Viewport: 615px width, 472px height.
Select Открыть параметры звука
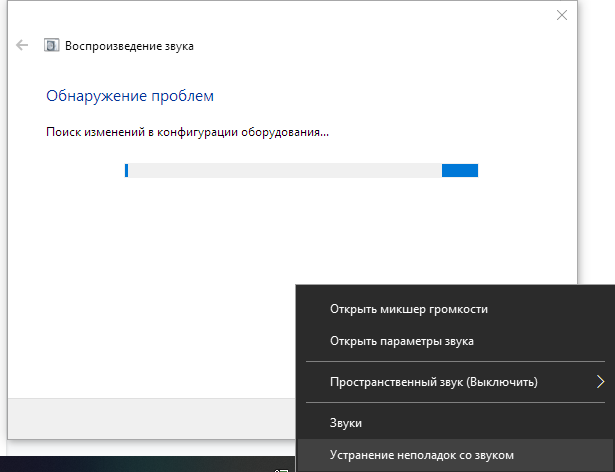(x=455, y=341)
